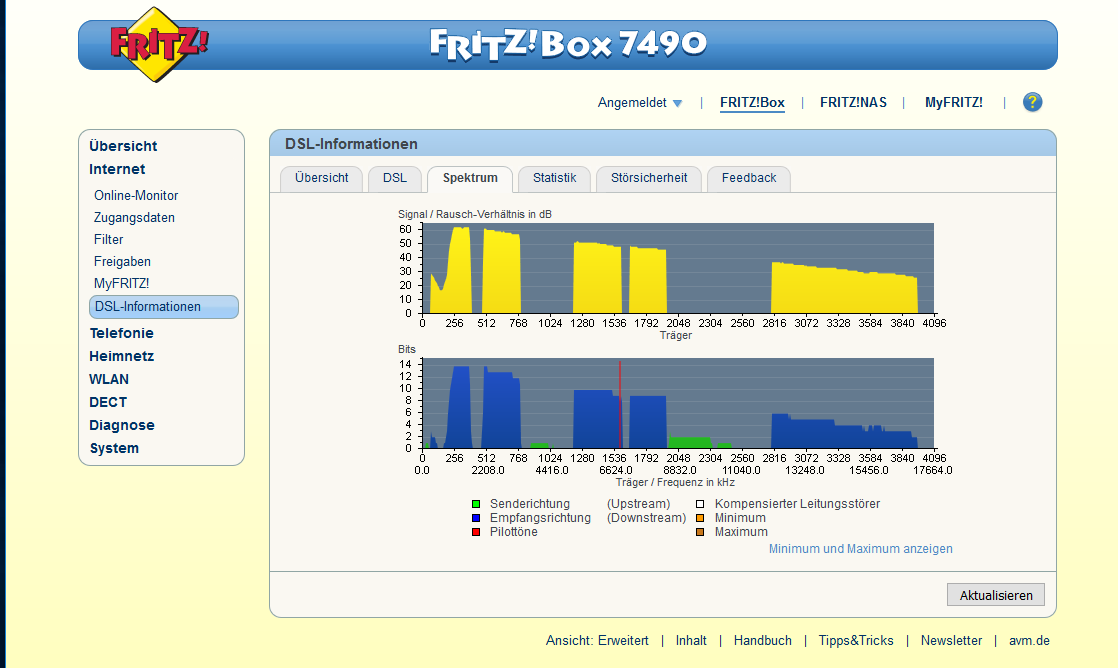Click the FRITZ! logo in the header
1118x668 pixels.
pos(158,45)
